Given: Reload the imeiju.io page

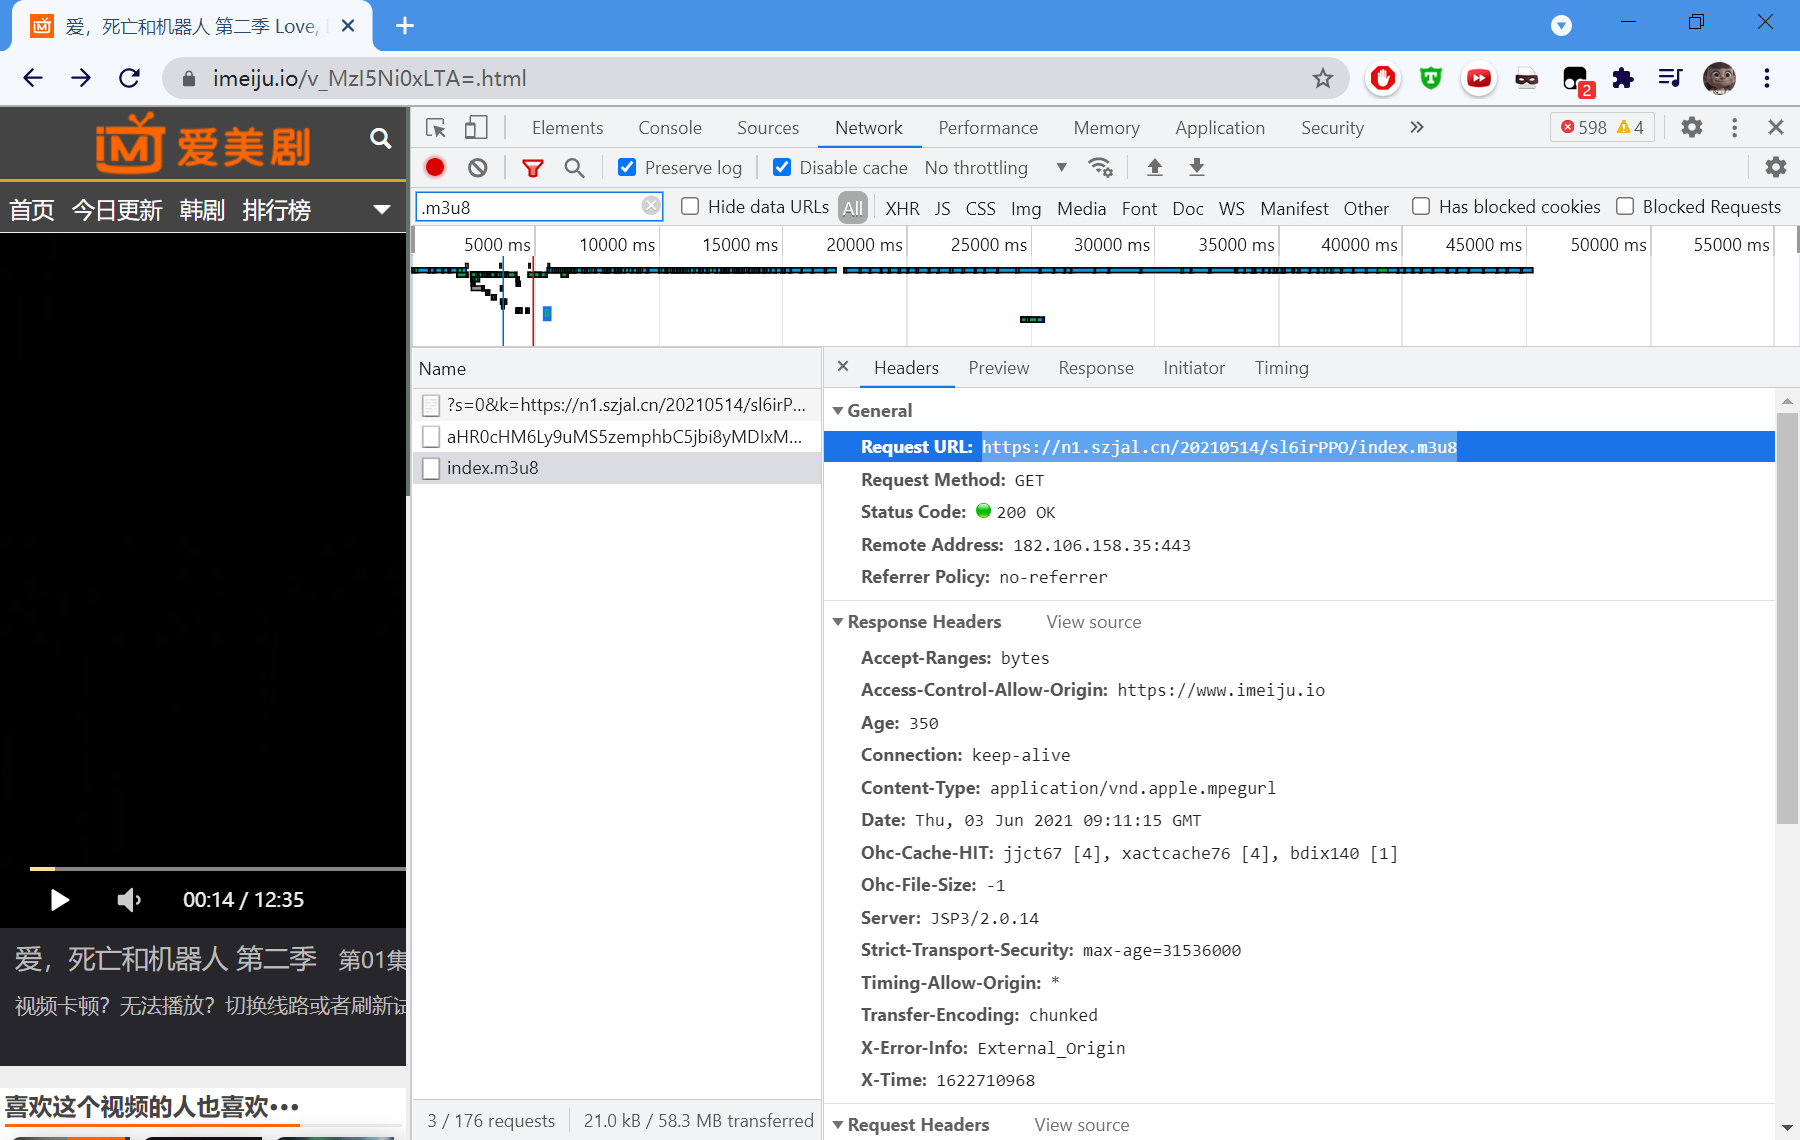Looking at the screenshot, I should [x=129, y=78].
